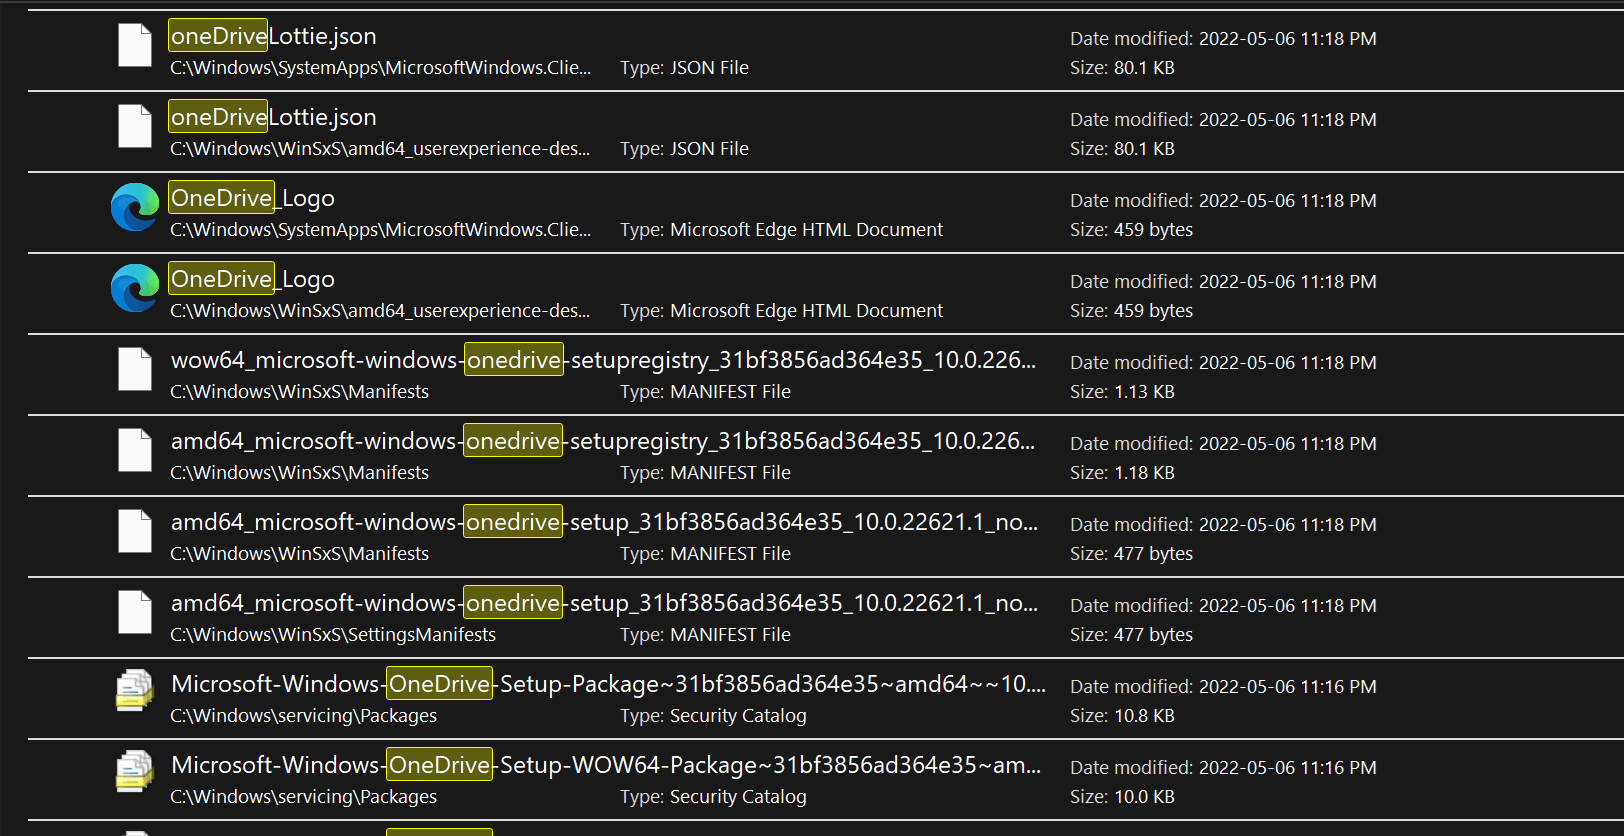Click 11:16 PM date modified of Setup-Package~31bf row
Viewport: 1624px width, 836px height.
1223,687
